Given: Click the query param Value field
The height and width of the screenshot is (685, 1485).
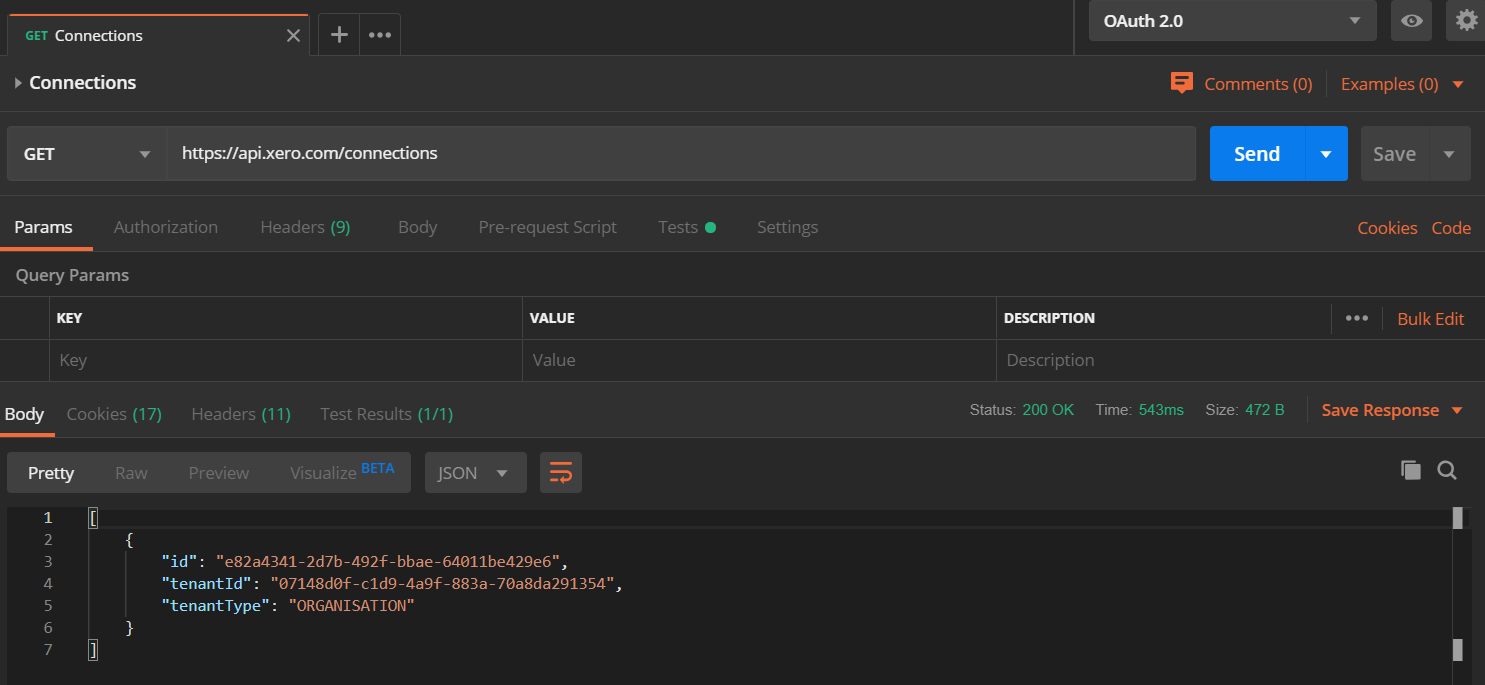Looking at the screenshot, I should [x=759, y=360].
